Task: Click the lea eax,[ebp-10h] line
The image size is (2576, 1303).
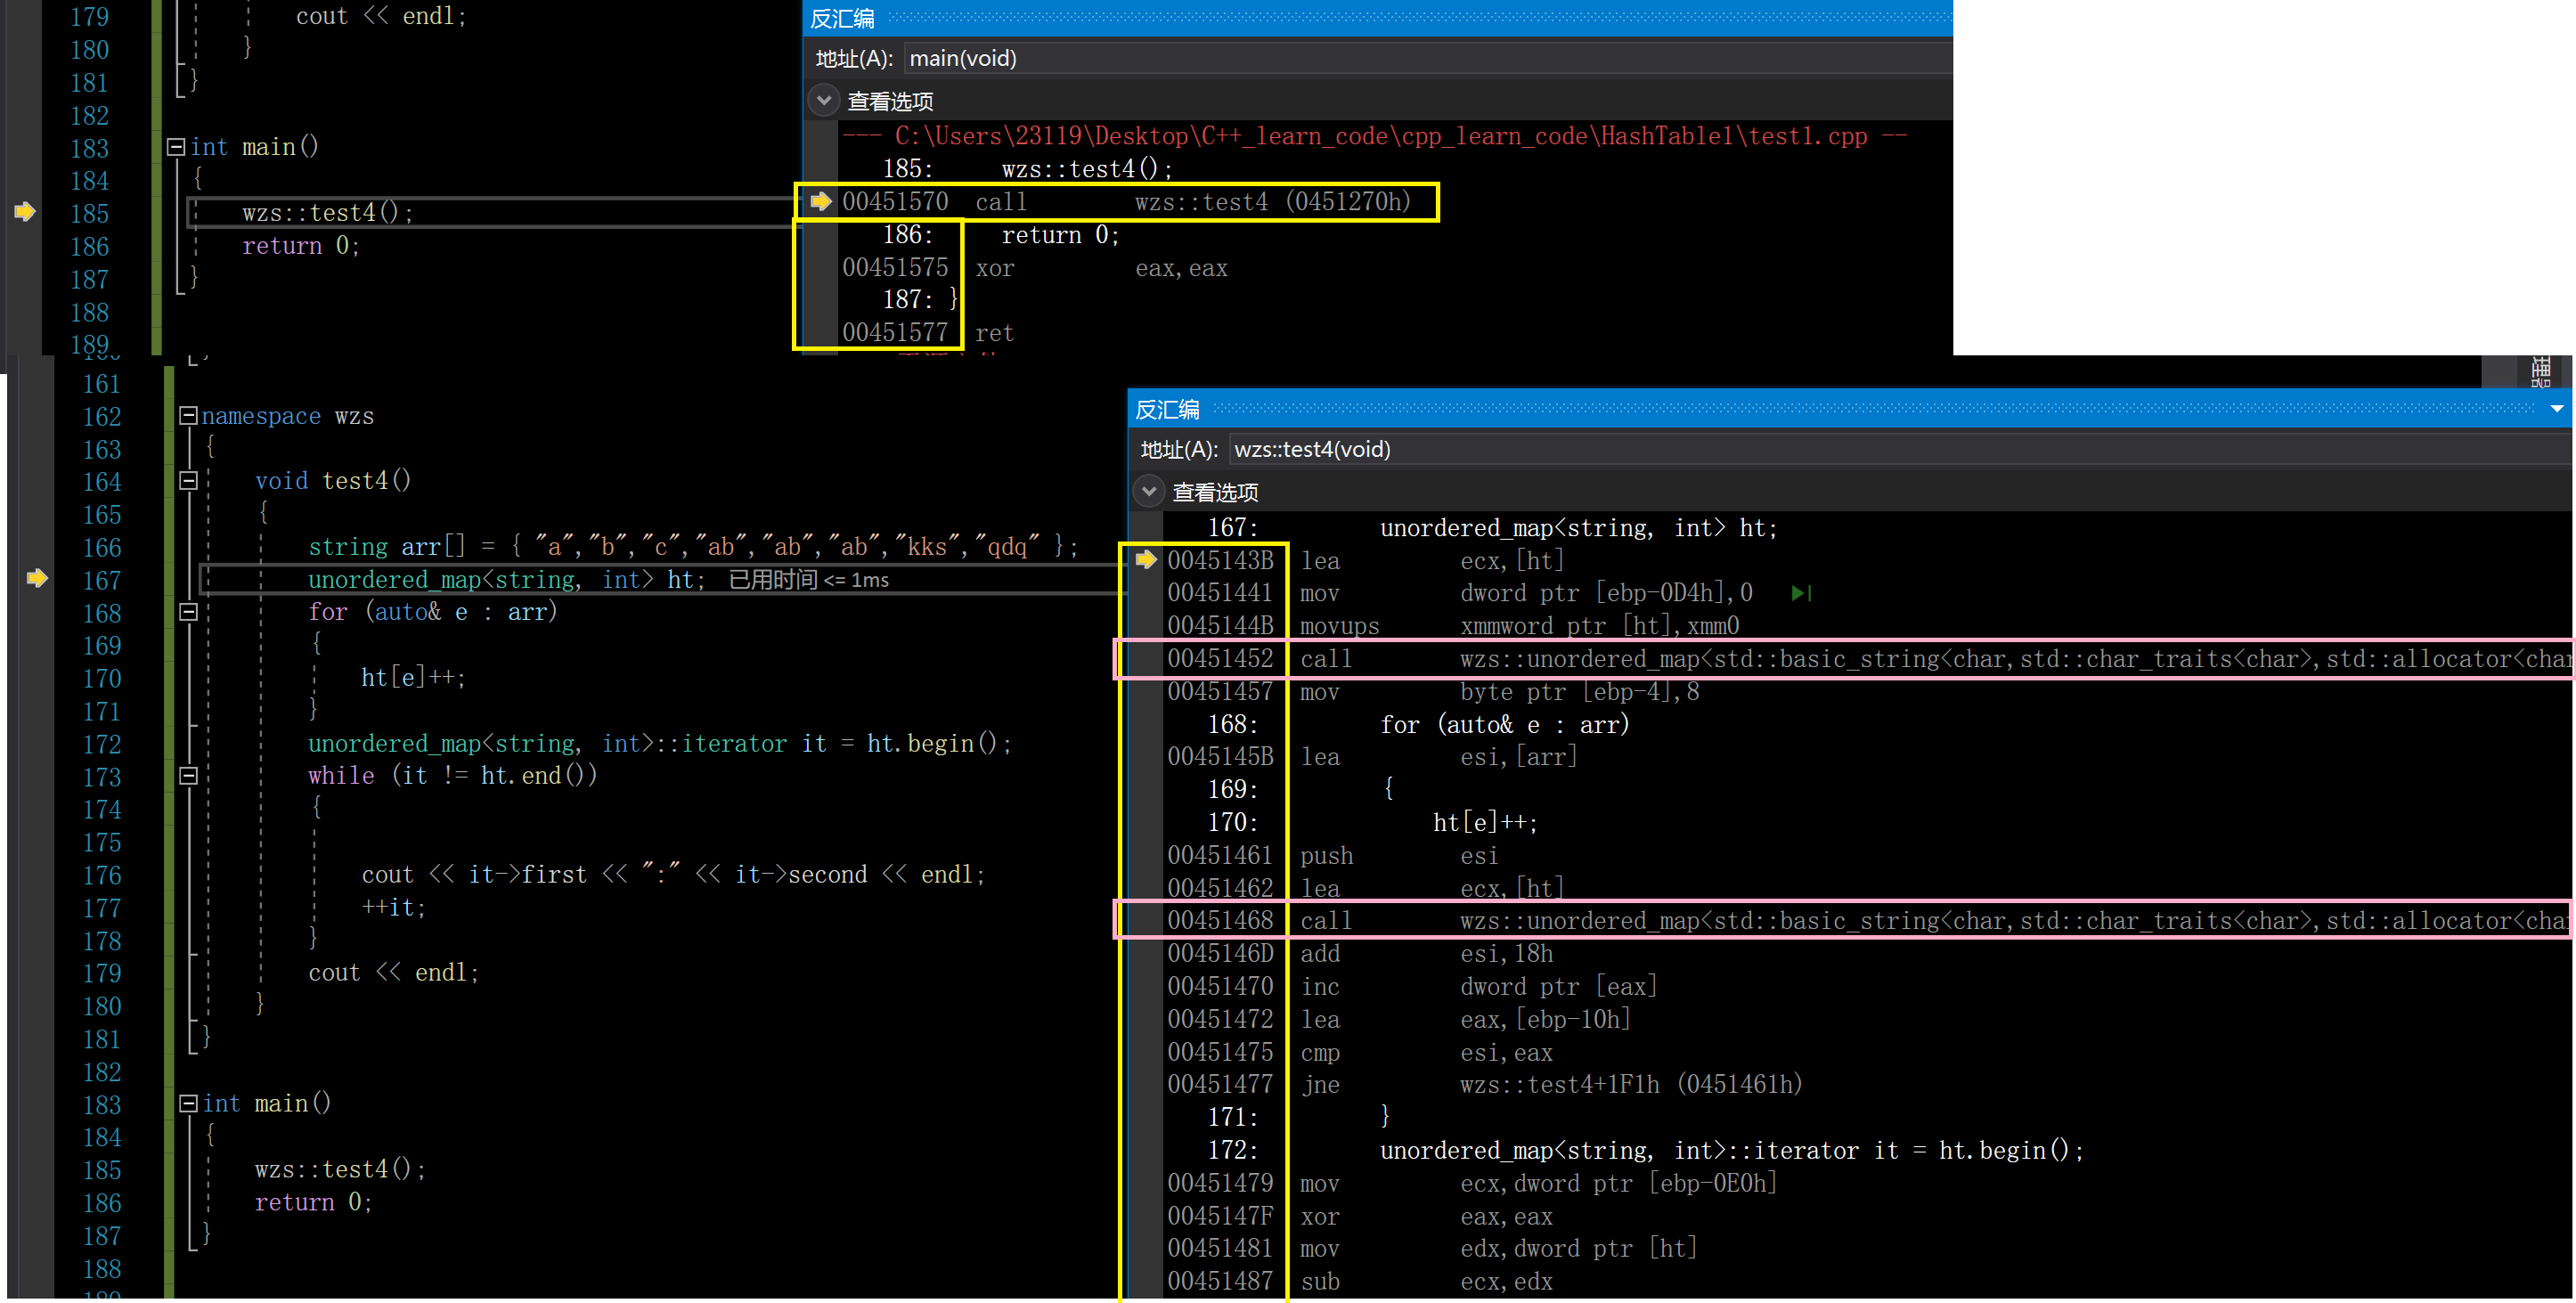Action: [x=1399, y=1020]
